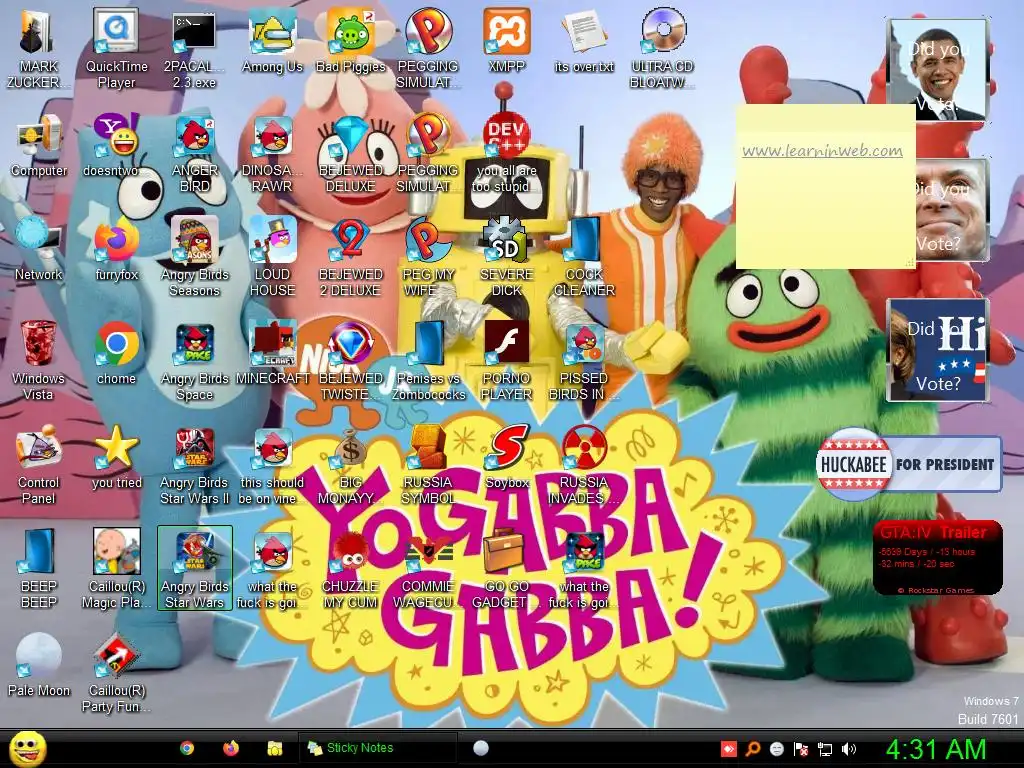Open Caillou(R) Magic Pla... shortcut
This screenshot has width=1024, height=768.
click(116, 568)
